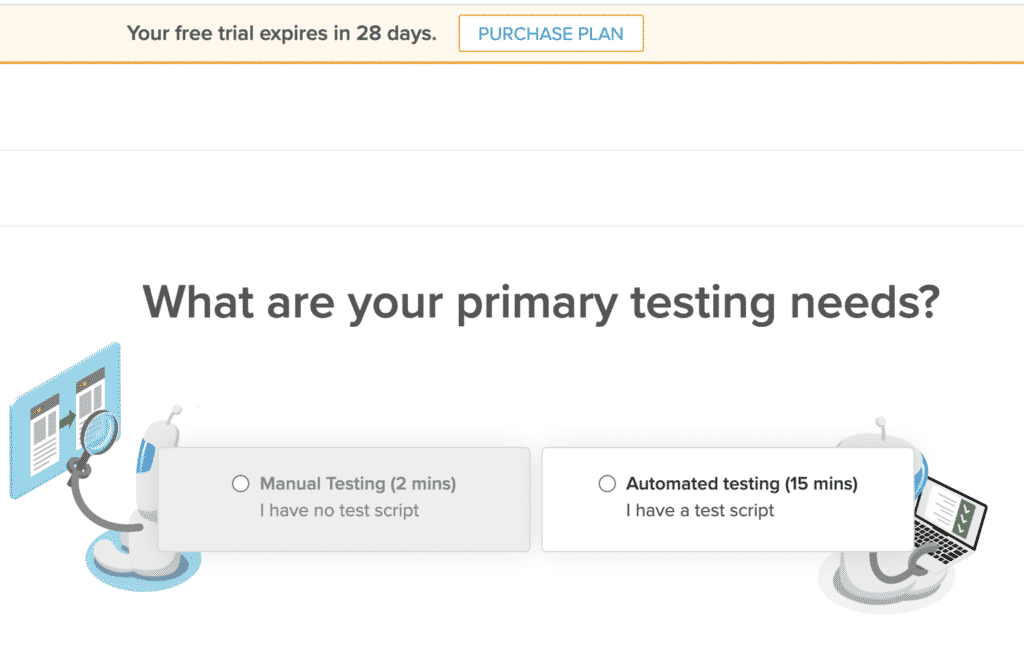Screen dimensions: 1024x651
Task: Click the "What are your primary testing needs?" heading
Action: point(541,302)
